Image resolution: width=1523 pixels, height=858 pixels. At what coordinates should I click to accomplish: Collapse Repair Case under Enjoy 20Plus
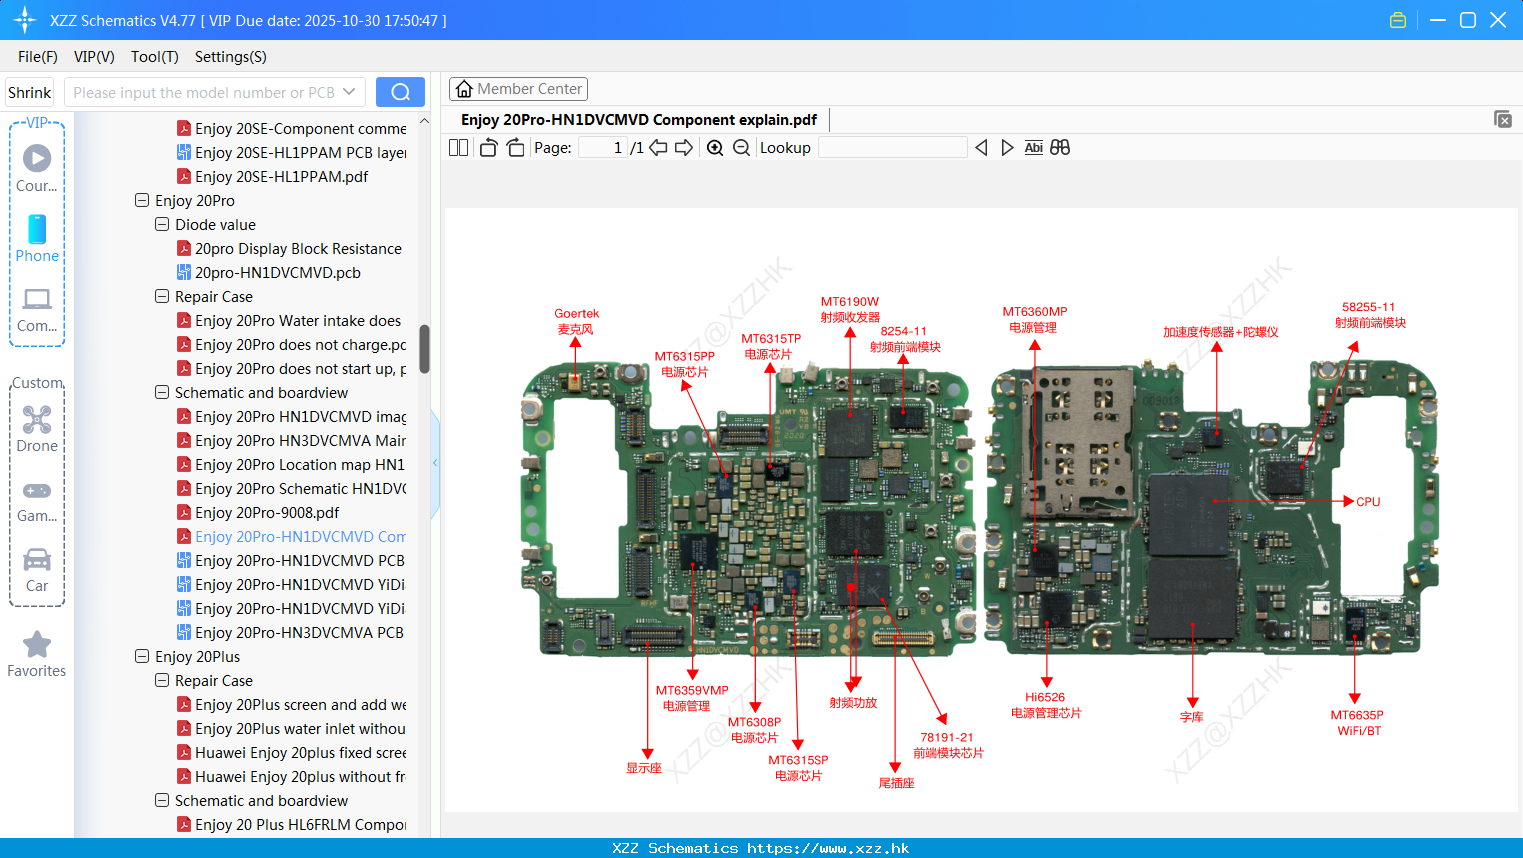(x=162, y=680)
